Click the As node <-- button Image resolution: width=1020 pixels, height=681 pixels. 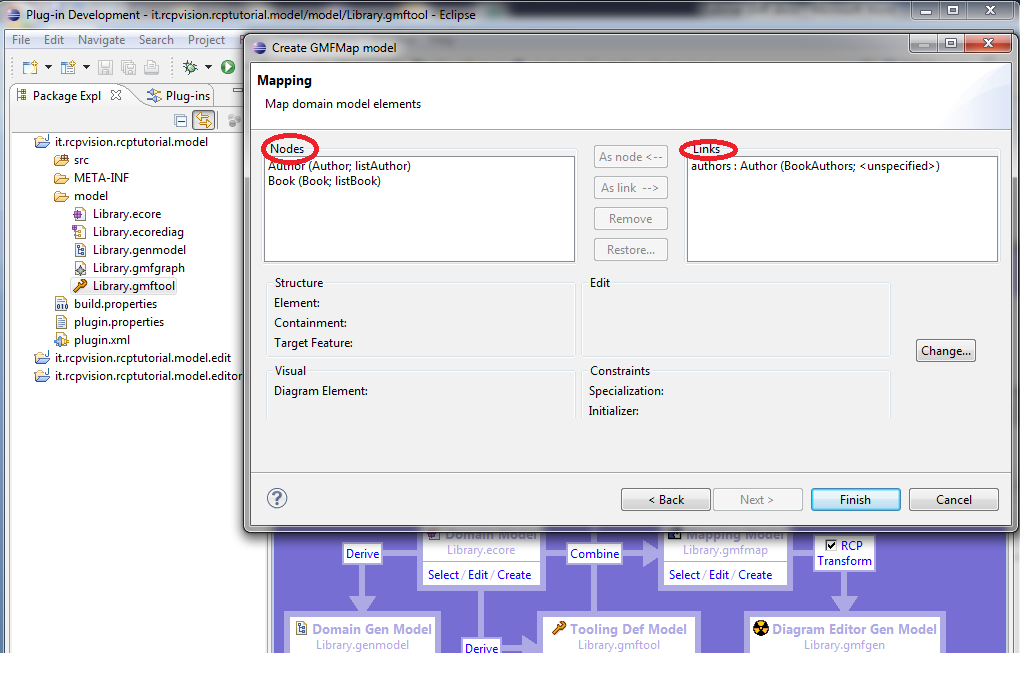click(x=630, y=157)
